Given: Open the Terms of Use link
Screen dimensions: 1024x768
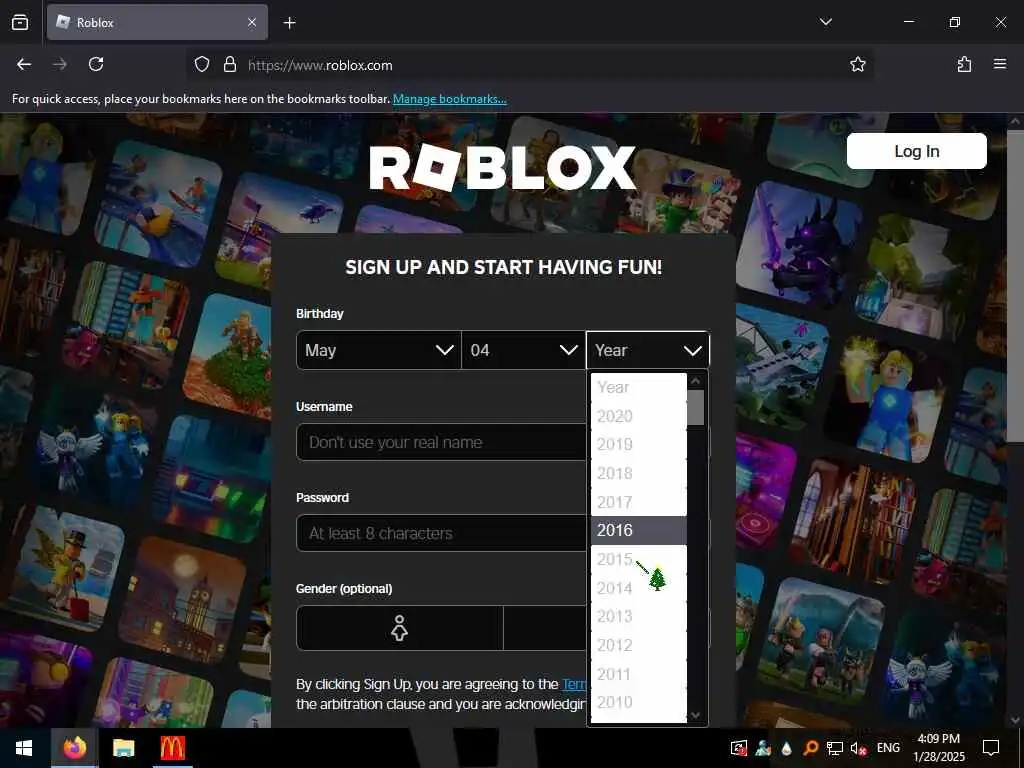Looking at the screenshot, I should [x=574, y=684].
